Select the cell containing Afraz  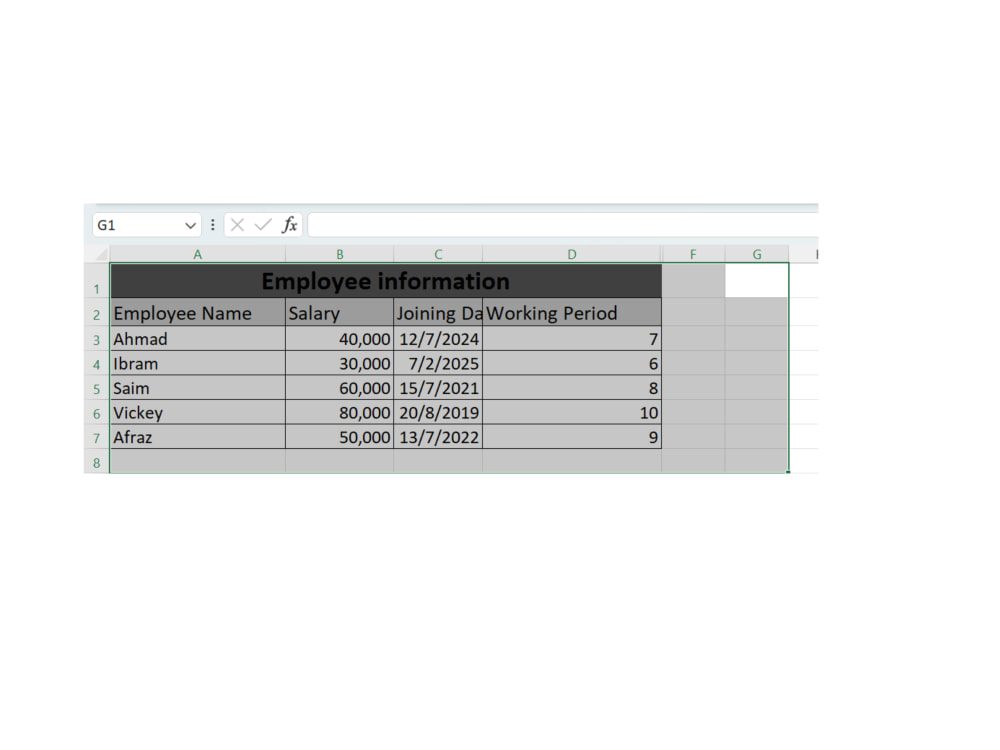(198, 437)
